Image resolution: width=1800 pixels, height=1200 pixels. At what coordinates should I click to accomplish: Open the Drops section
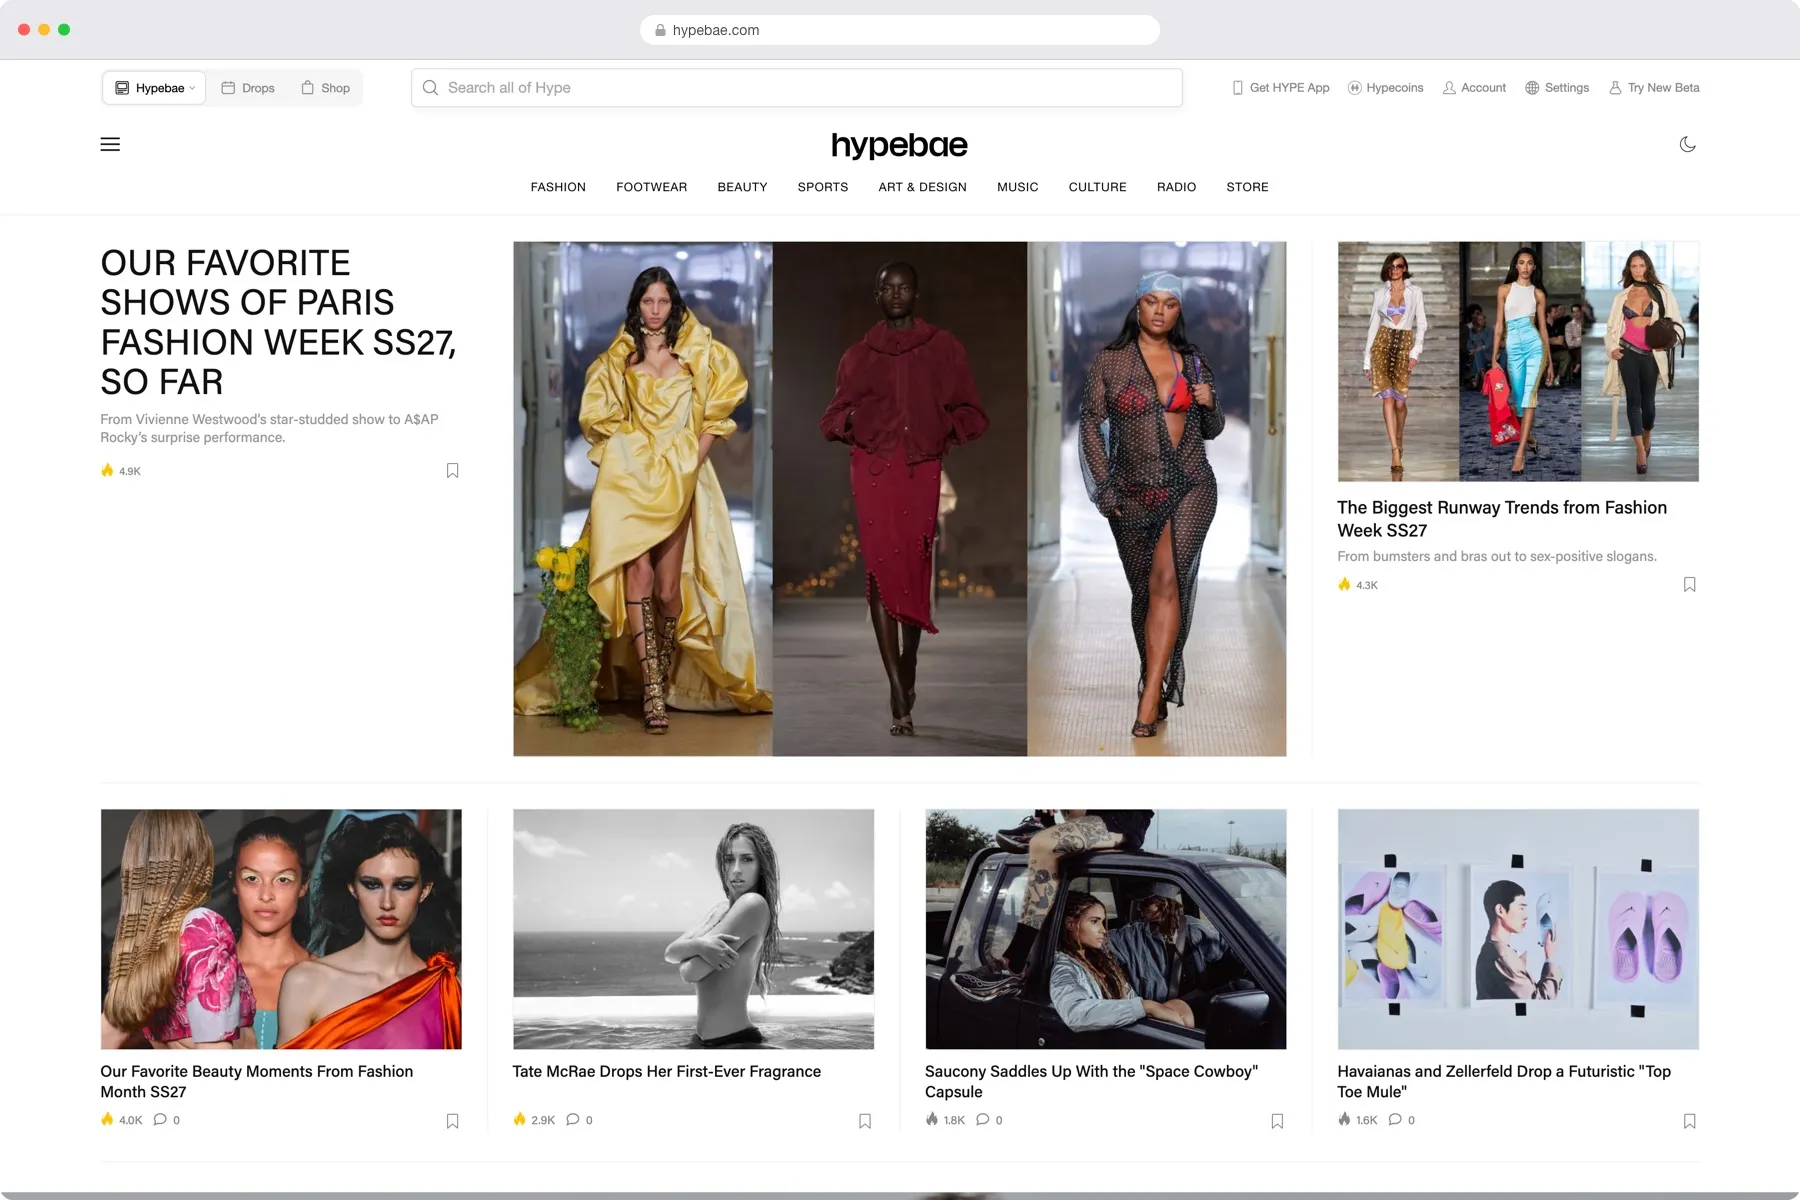pyautogui.click(x=248, y=88)
